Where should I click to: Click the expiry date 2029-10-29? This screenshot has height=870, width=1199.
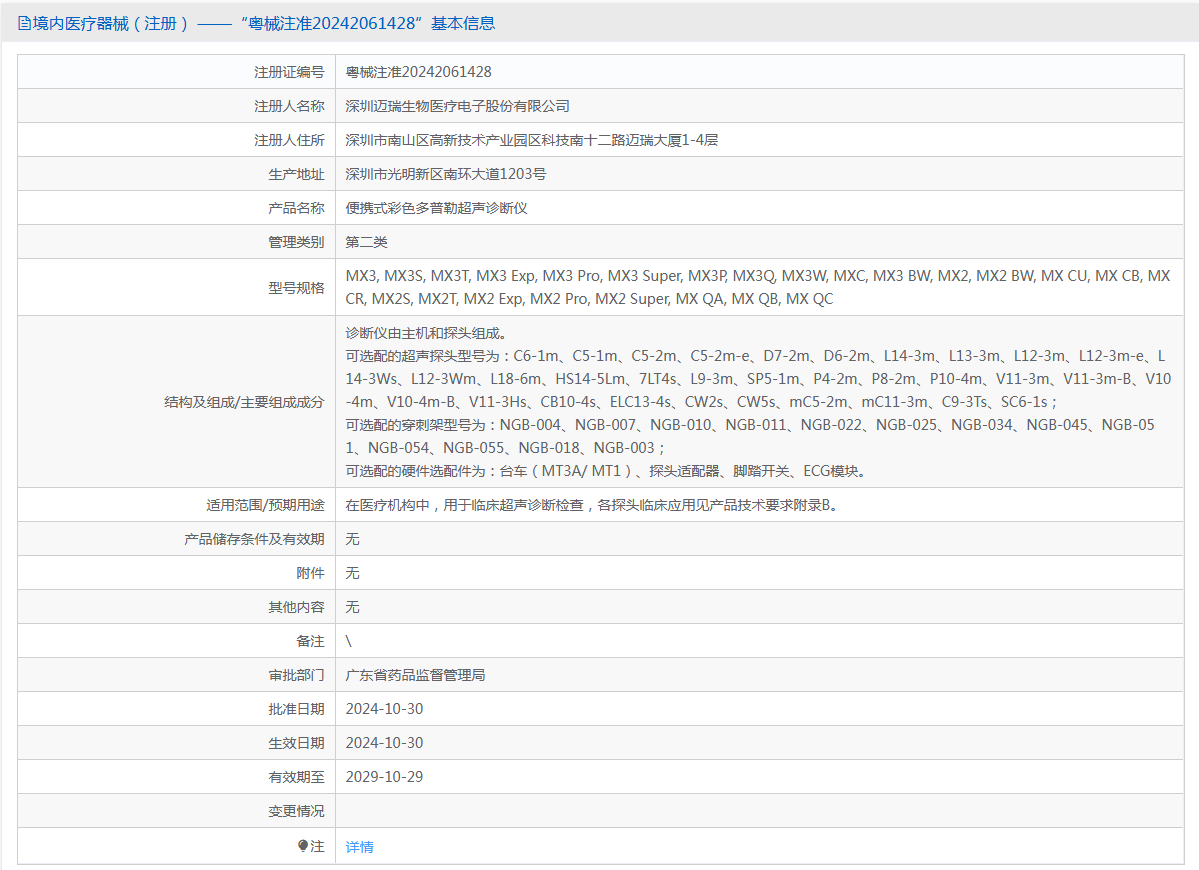[x=384, y=777]
